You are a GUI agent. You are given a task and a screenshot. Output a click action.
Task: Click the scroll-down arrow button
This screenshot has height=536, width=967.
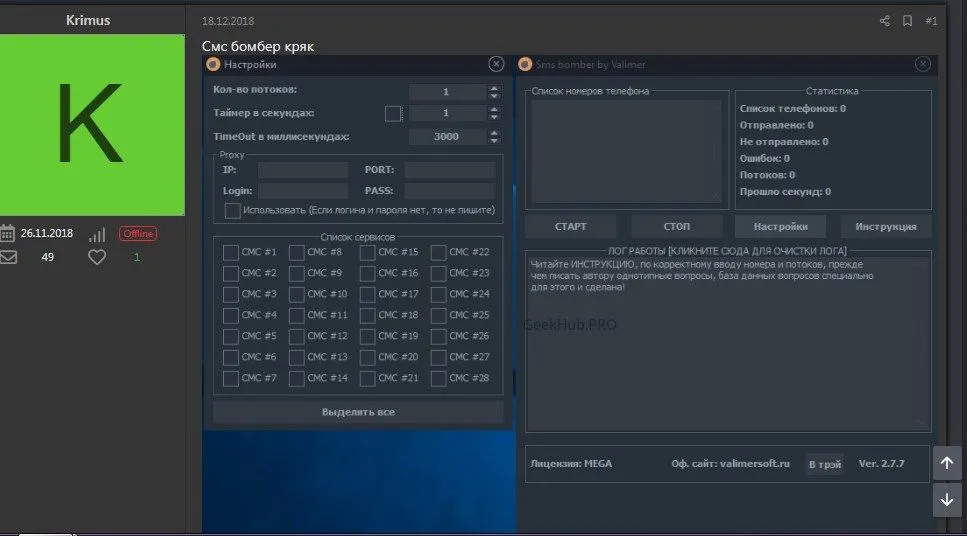click(947, 499)
